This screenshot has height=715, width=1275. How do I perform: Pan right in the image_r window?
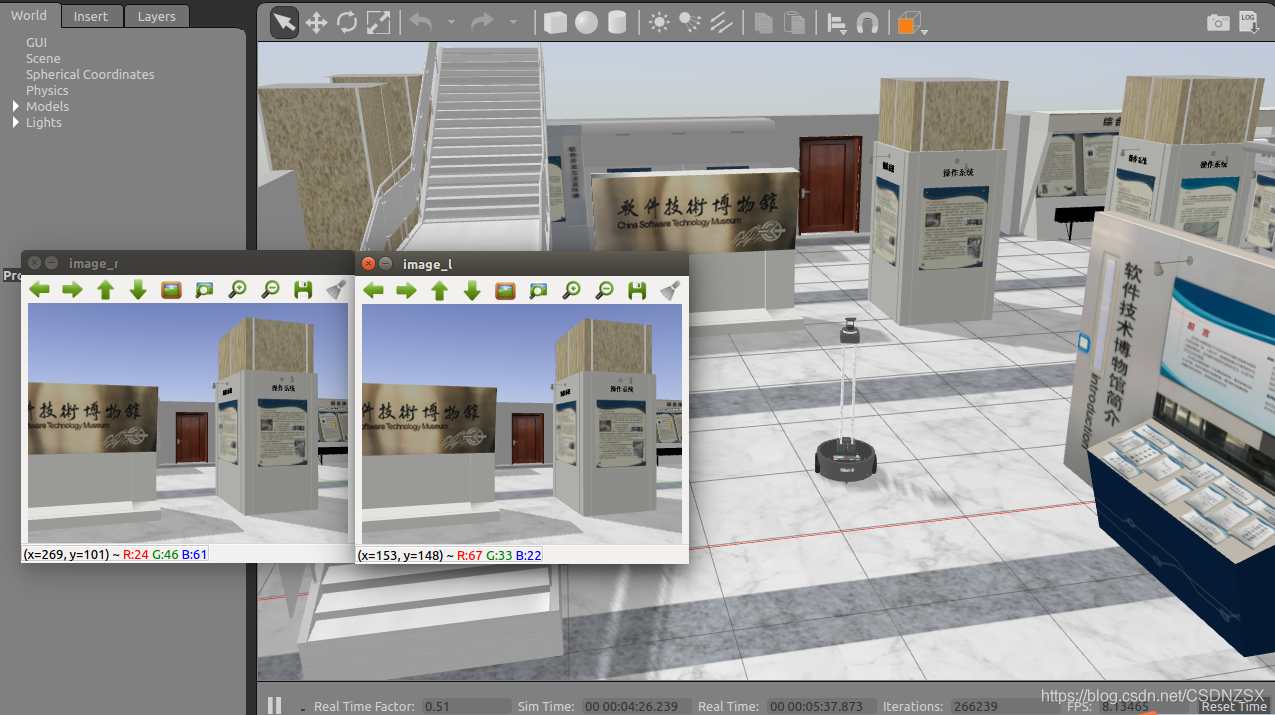pyautogui.click(x=72, y=290)
